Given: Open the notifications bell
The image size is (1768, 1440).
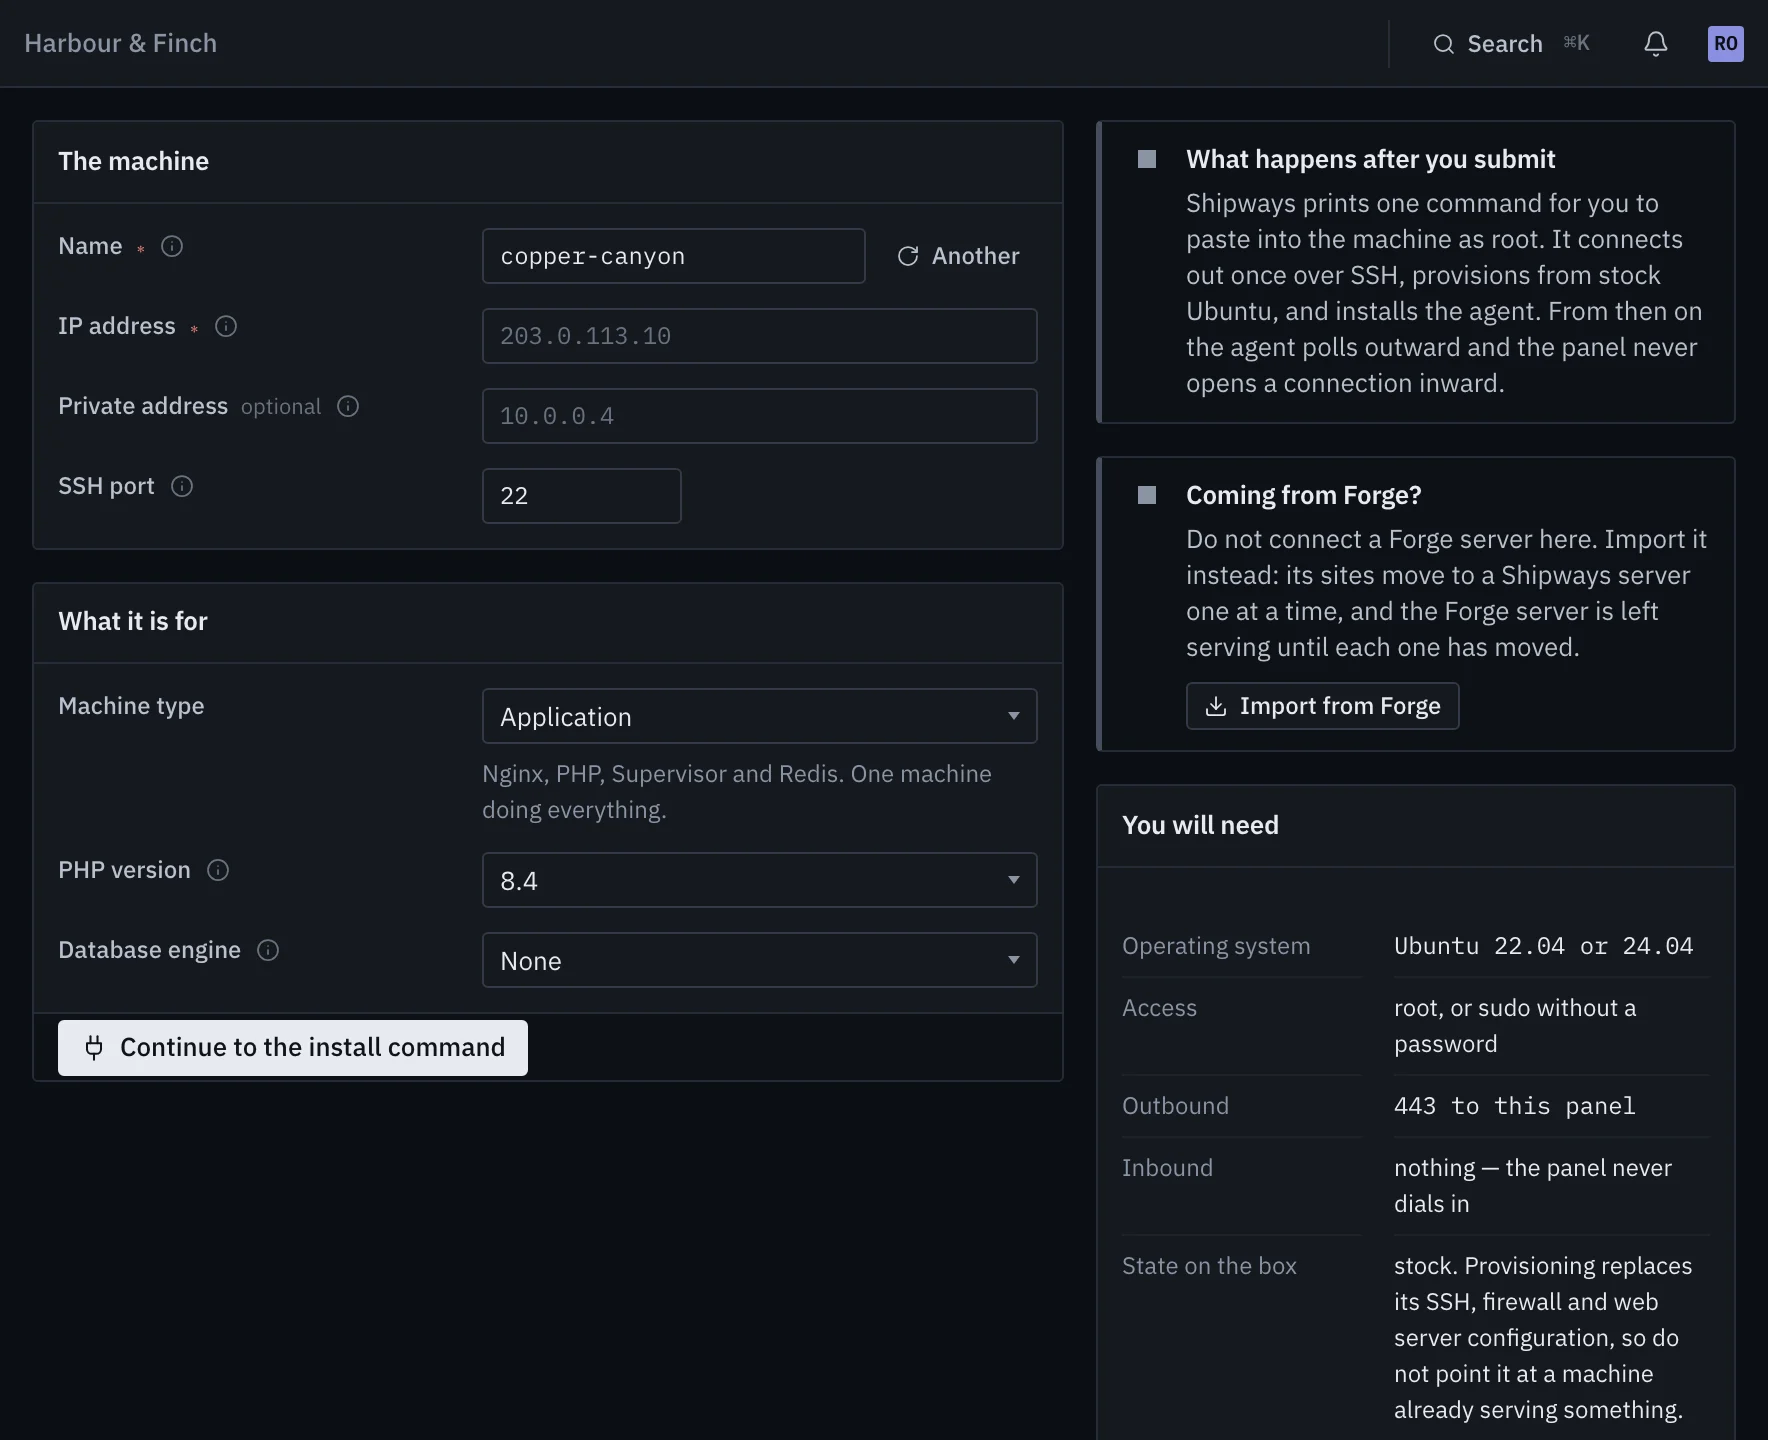Looking at the screenshot, I should tap(1656, 44).
